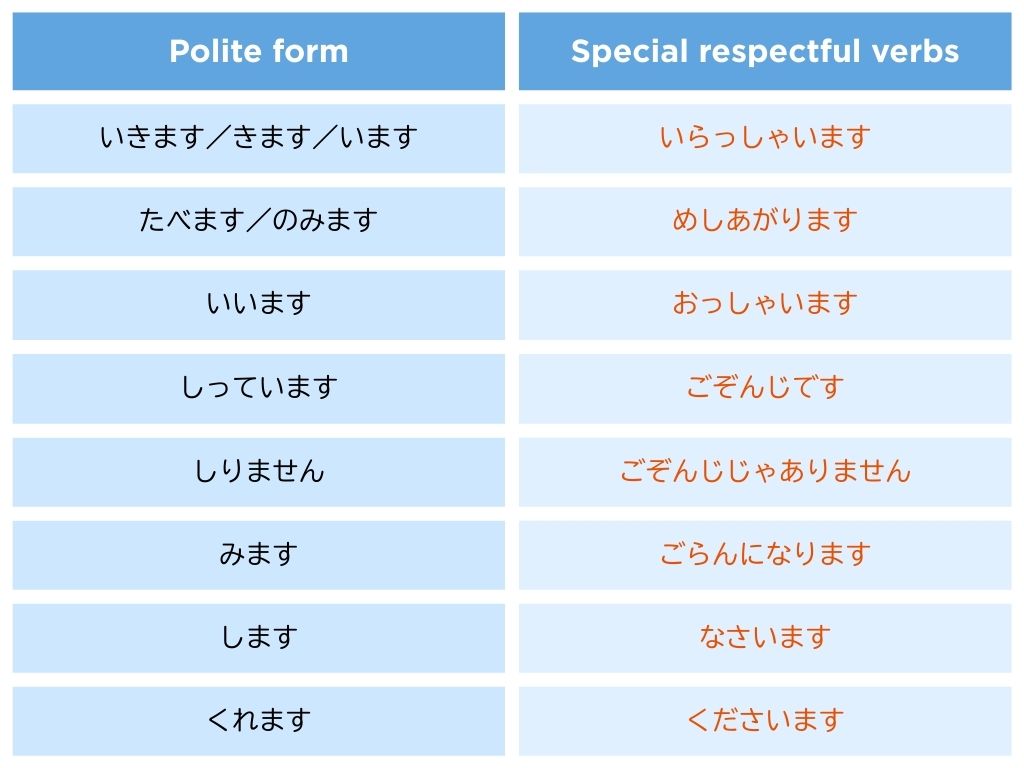Click the めしあがります respectful verb cell
1024x768 pixels.
(x=765, y=220)
